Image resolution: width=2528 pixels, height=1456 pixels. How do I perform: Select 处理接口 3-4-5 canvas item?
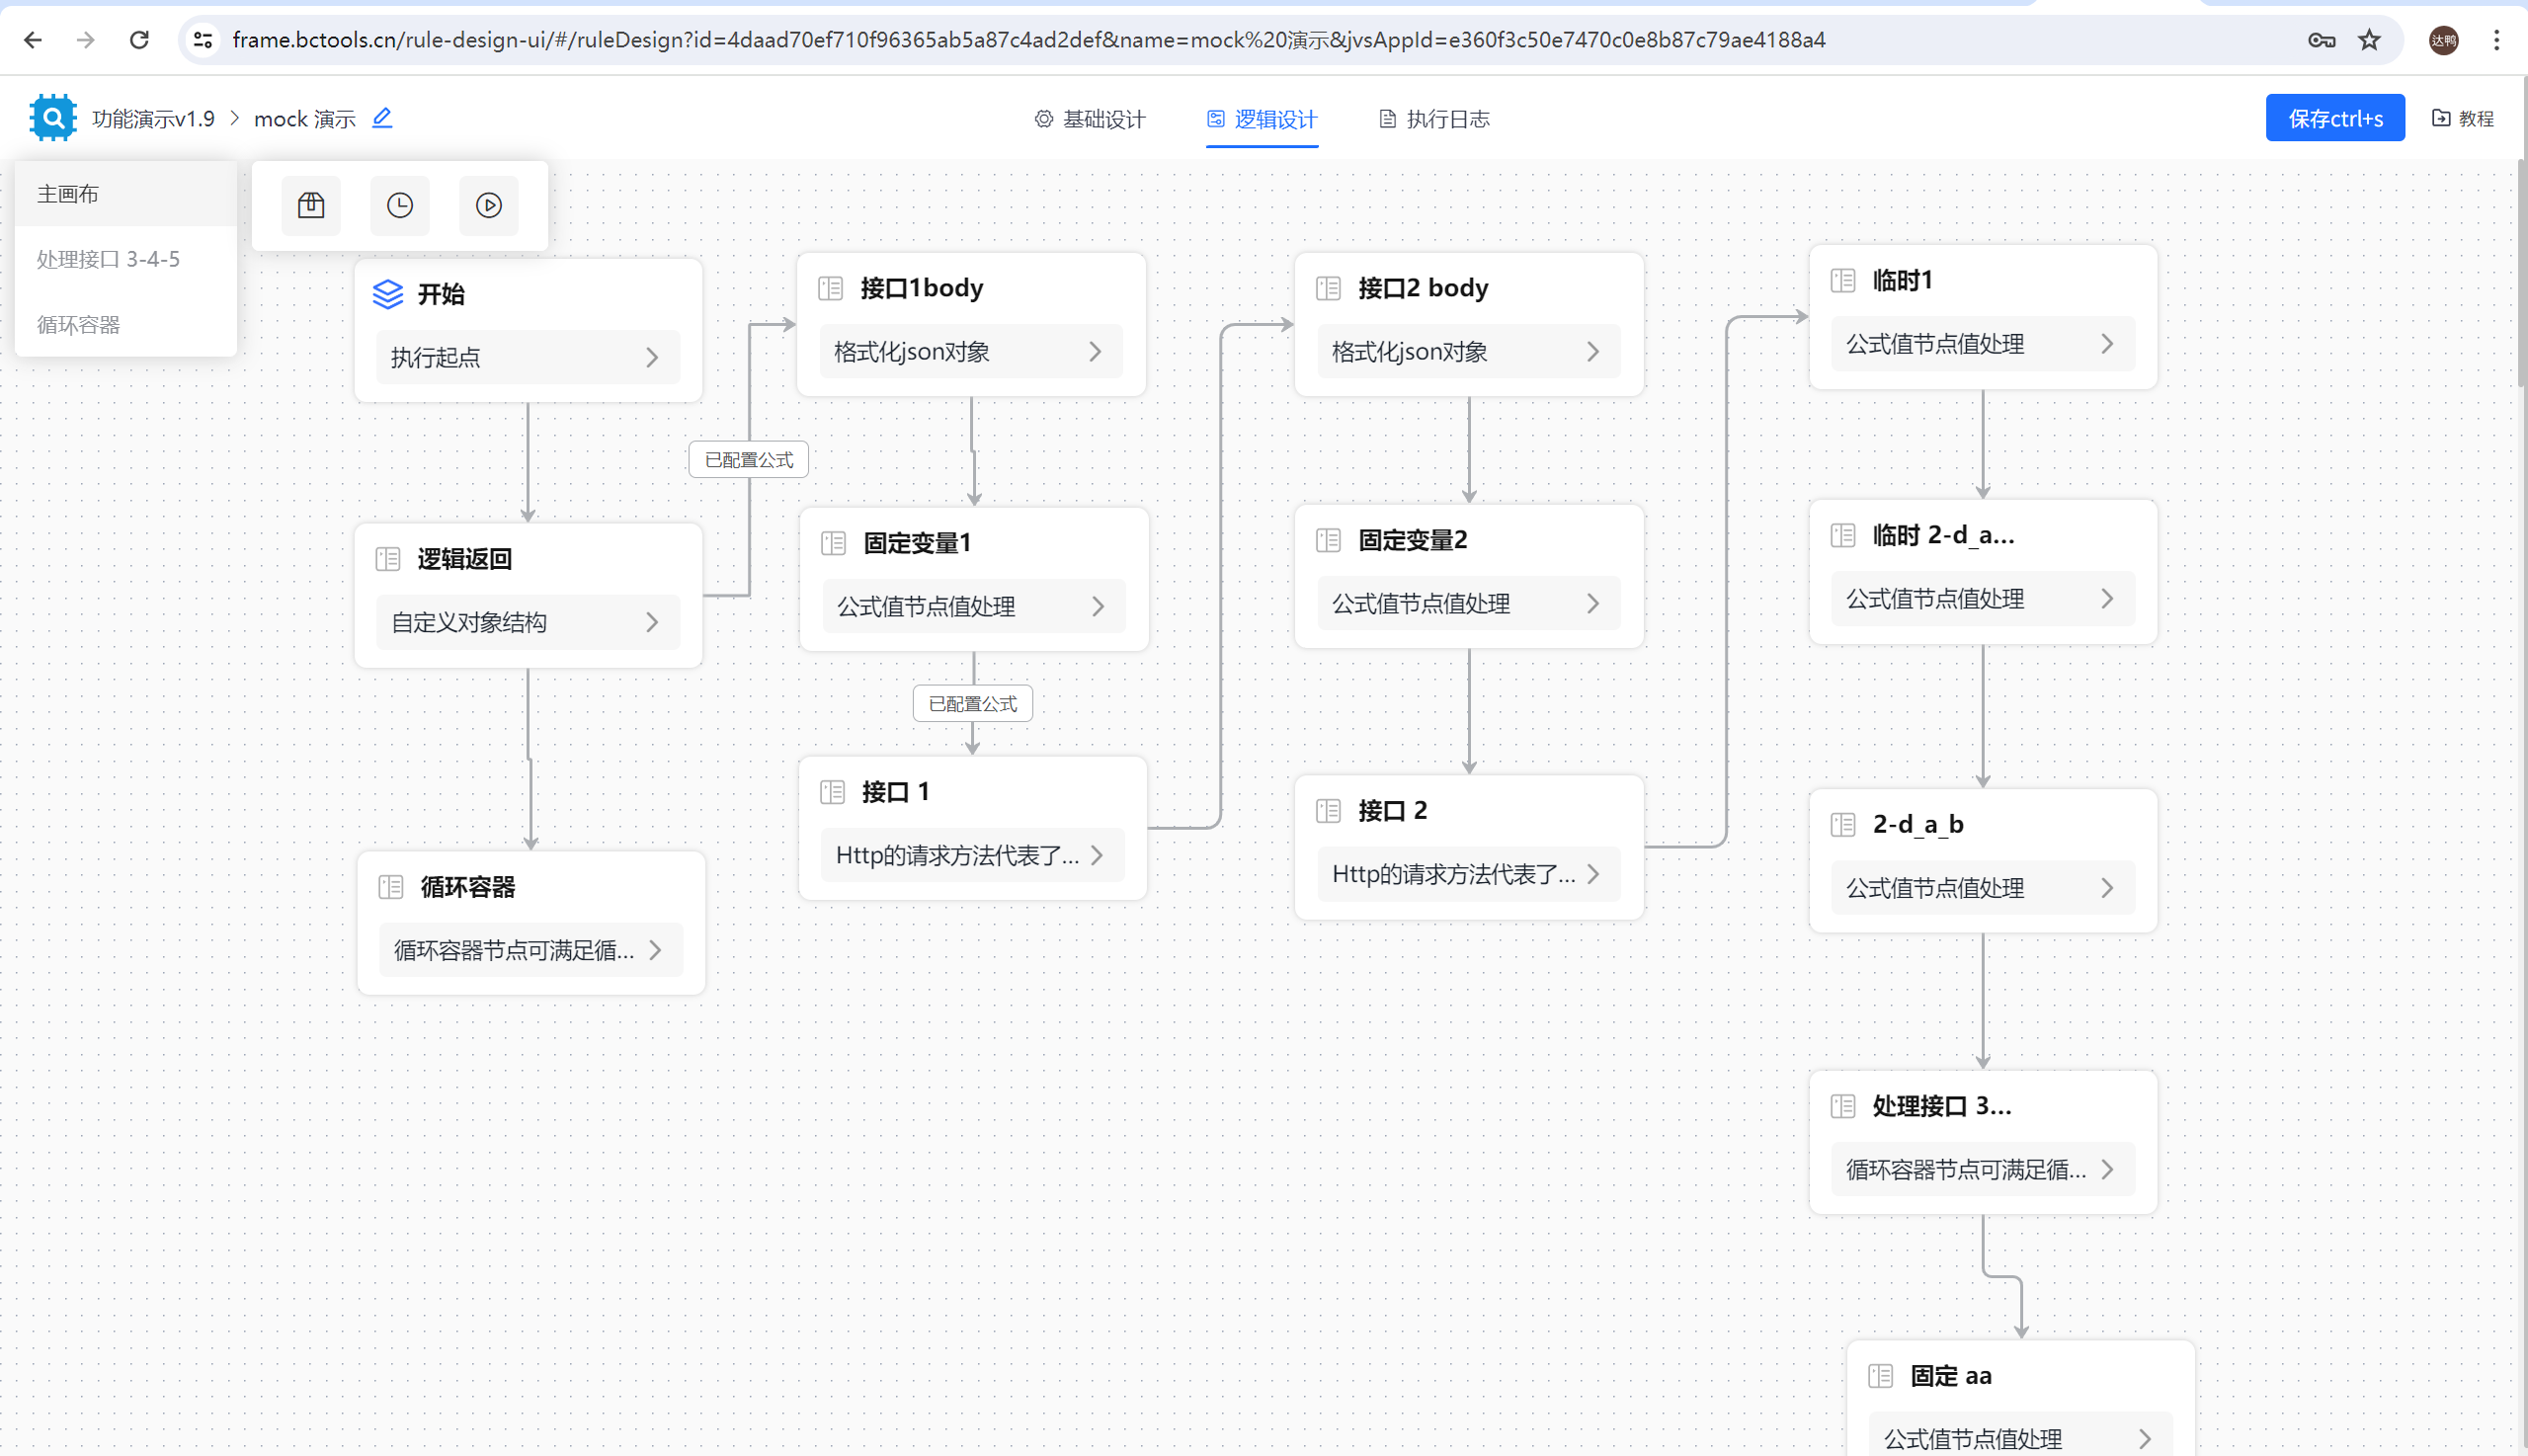[x=108, y=259]
